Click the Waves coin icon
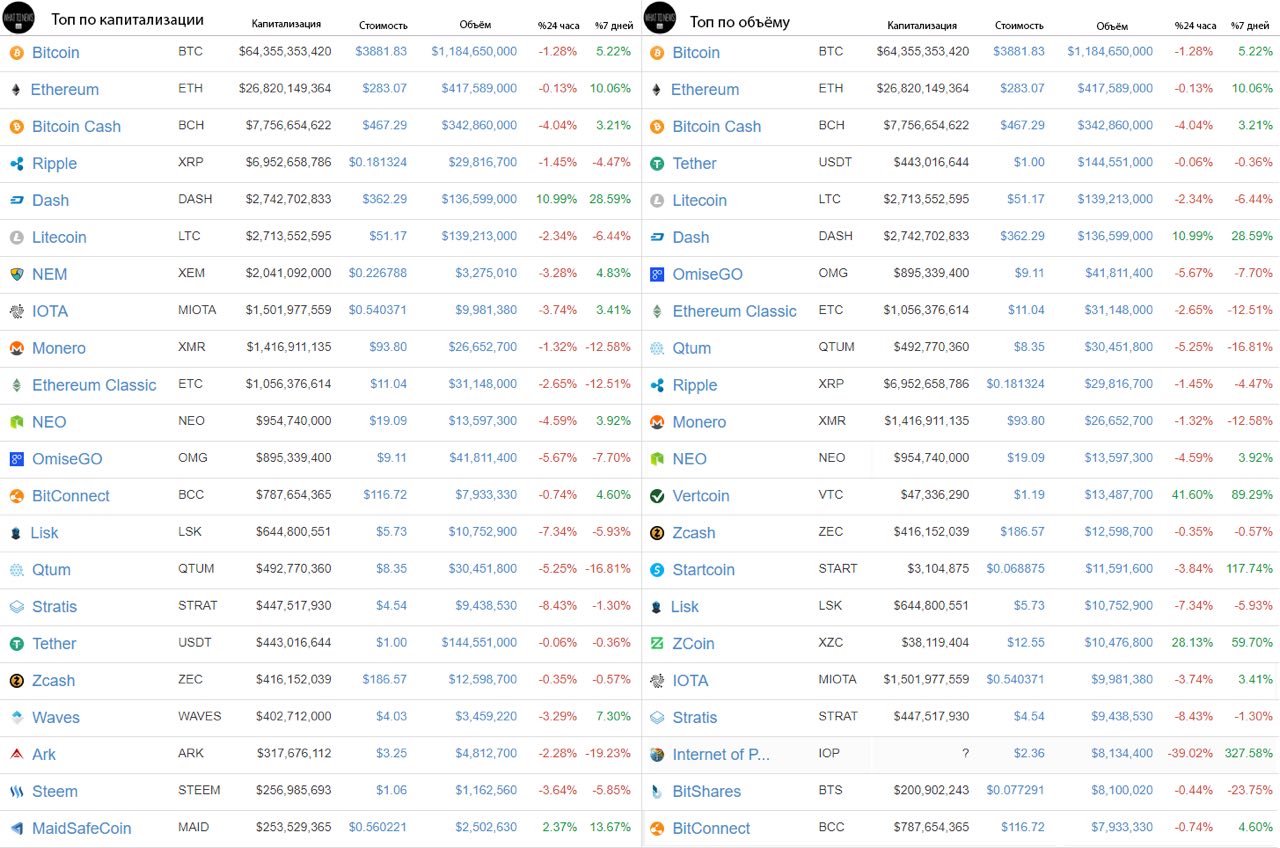Screen dimensions: 1280x848 [16, 717]
